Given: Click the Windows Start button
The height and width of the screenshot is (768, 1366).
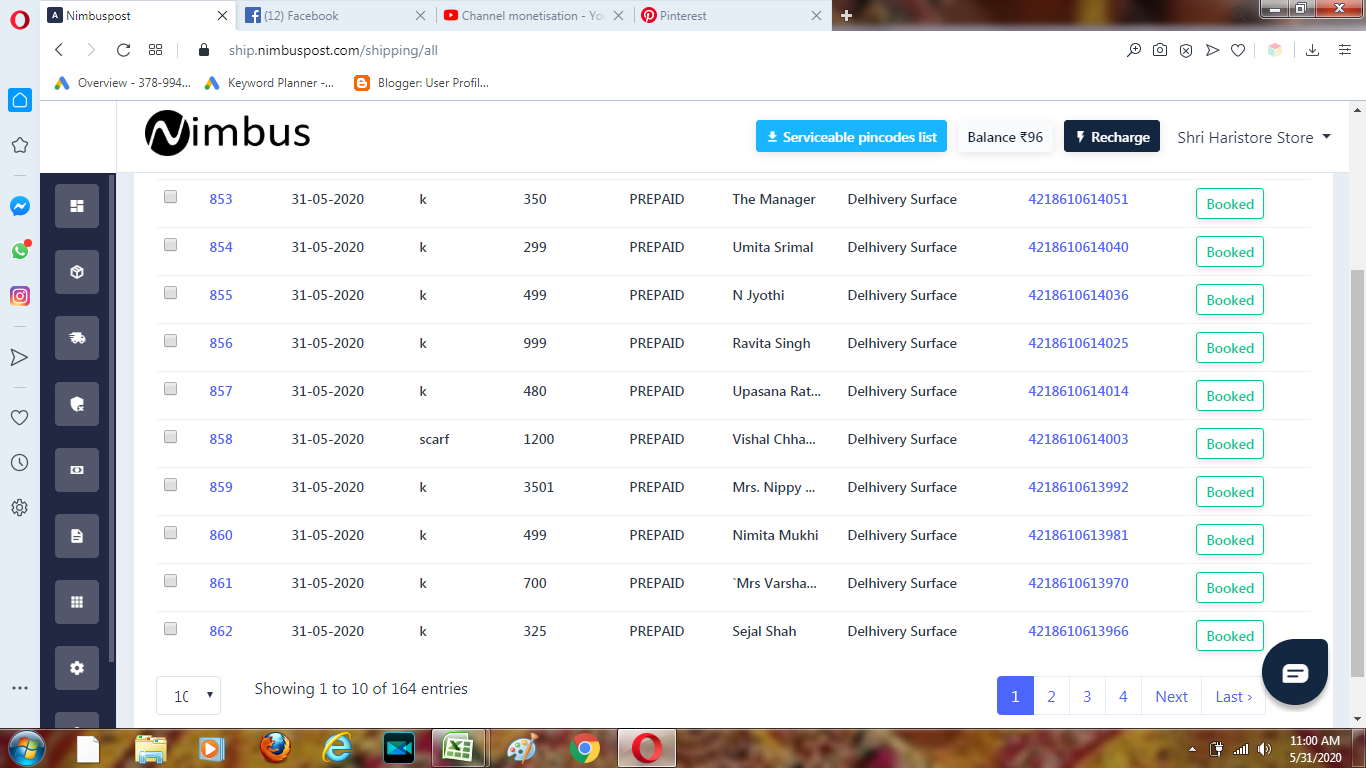Looking at the screenshot, I should 25,748.
